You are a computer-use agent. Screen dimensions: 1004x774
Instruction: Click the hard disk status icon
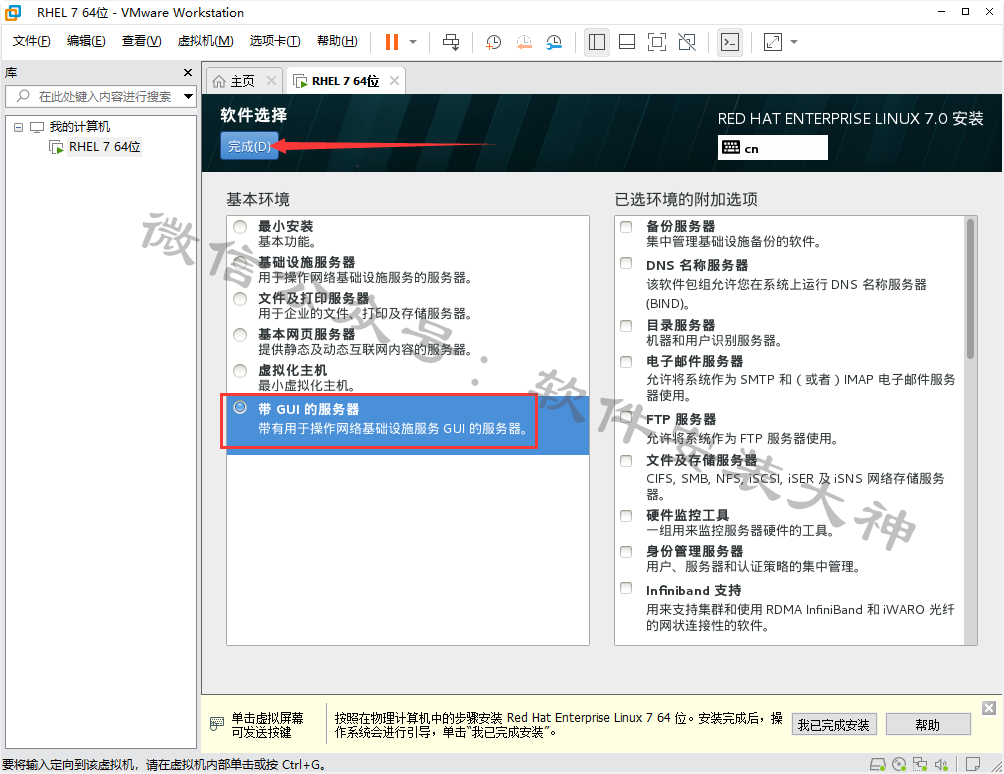877,764
